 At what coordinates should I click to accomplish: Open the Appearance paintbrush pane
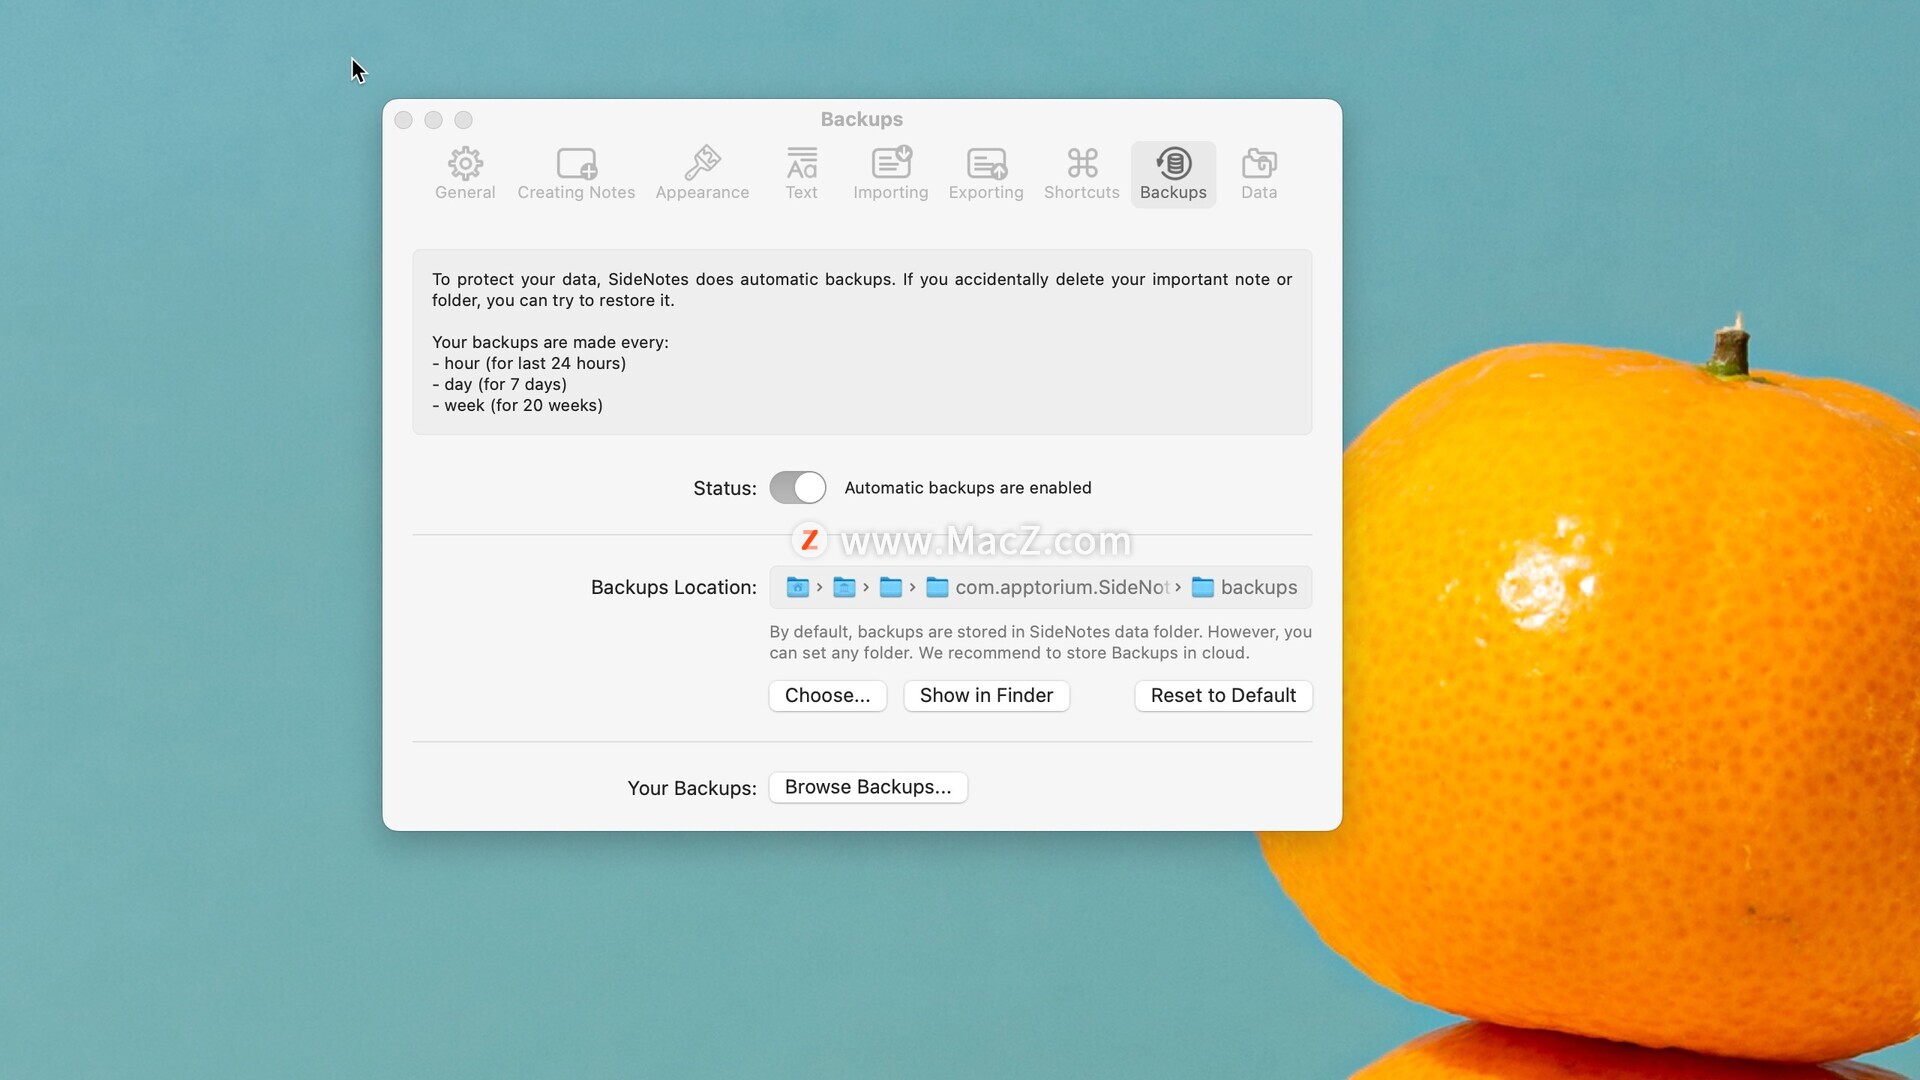pos(702,174)
